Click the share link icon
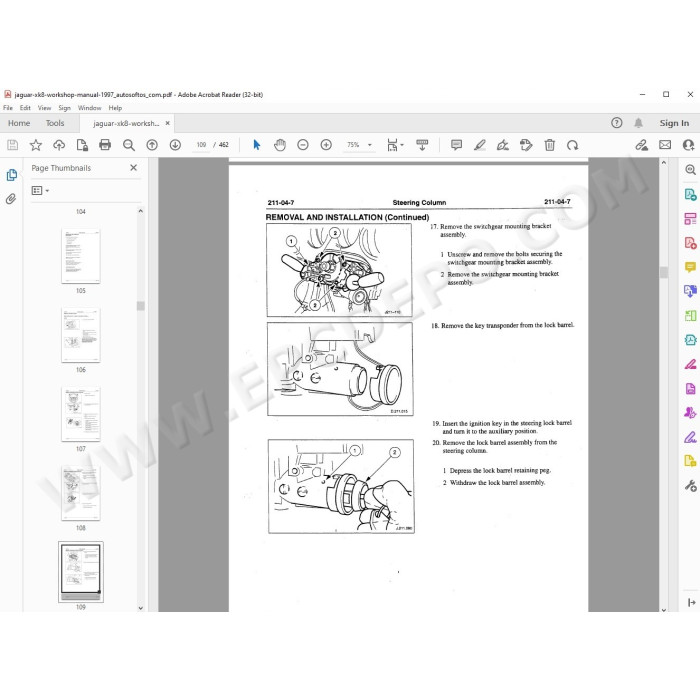Screen dimensions: 700x700 [642, 145]
